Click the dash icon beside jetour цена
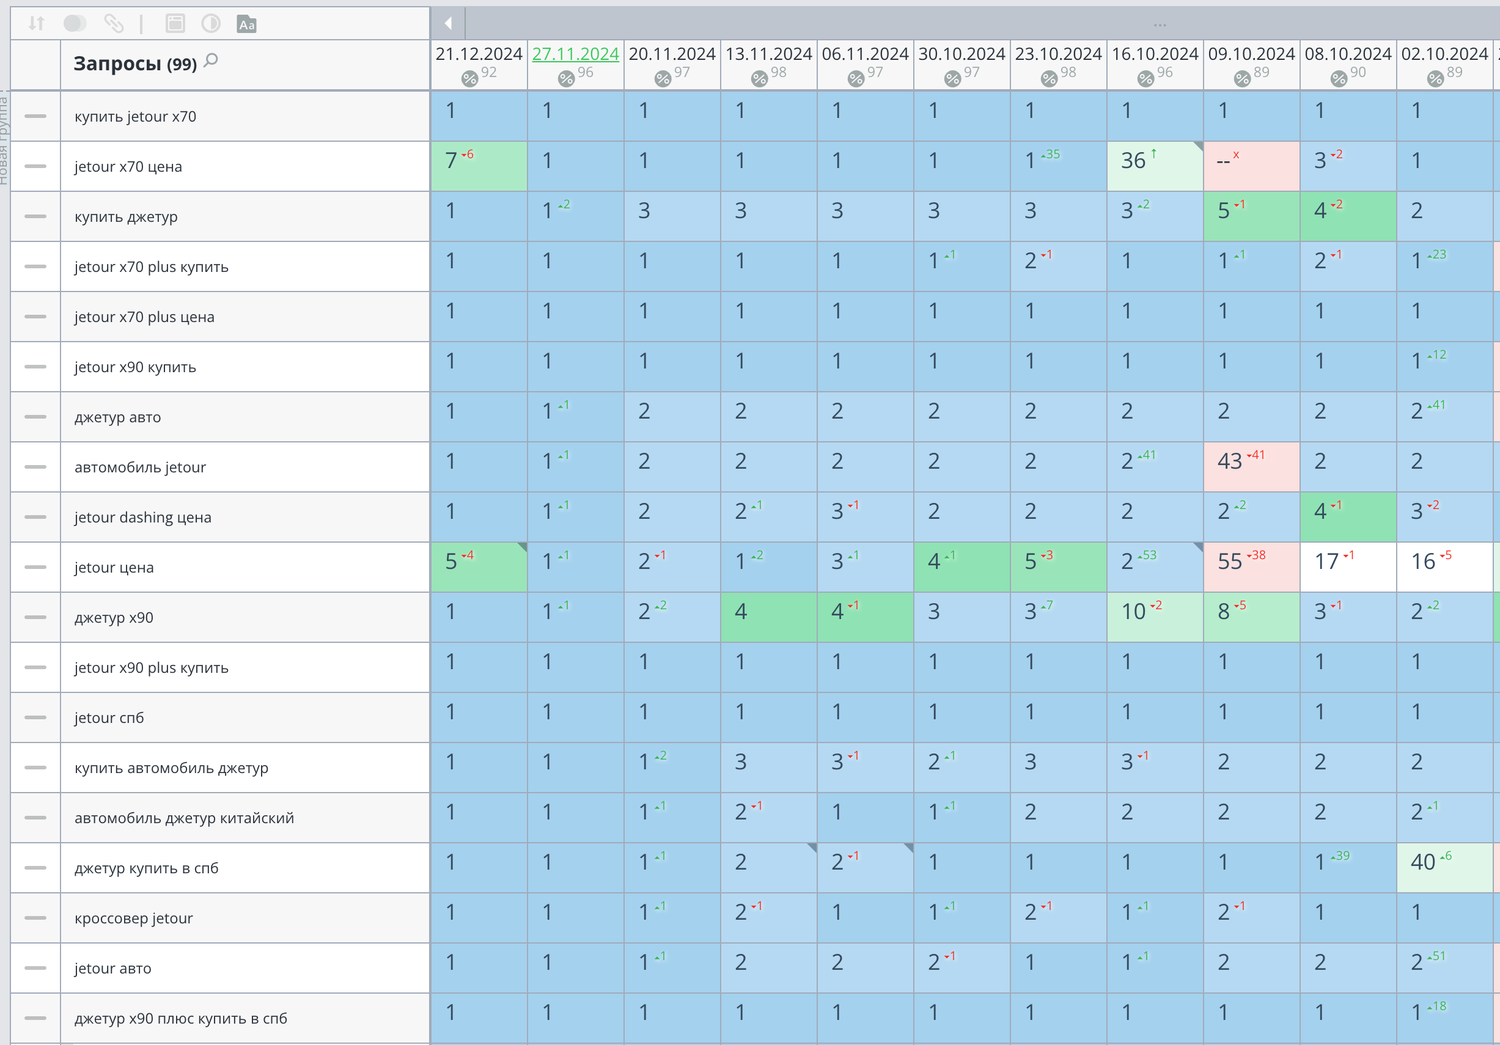1500x1045 pixels. click(x=36, y=567)
